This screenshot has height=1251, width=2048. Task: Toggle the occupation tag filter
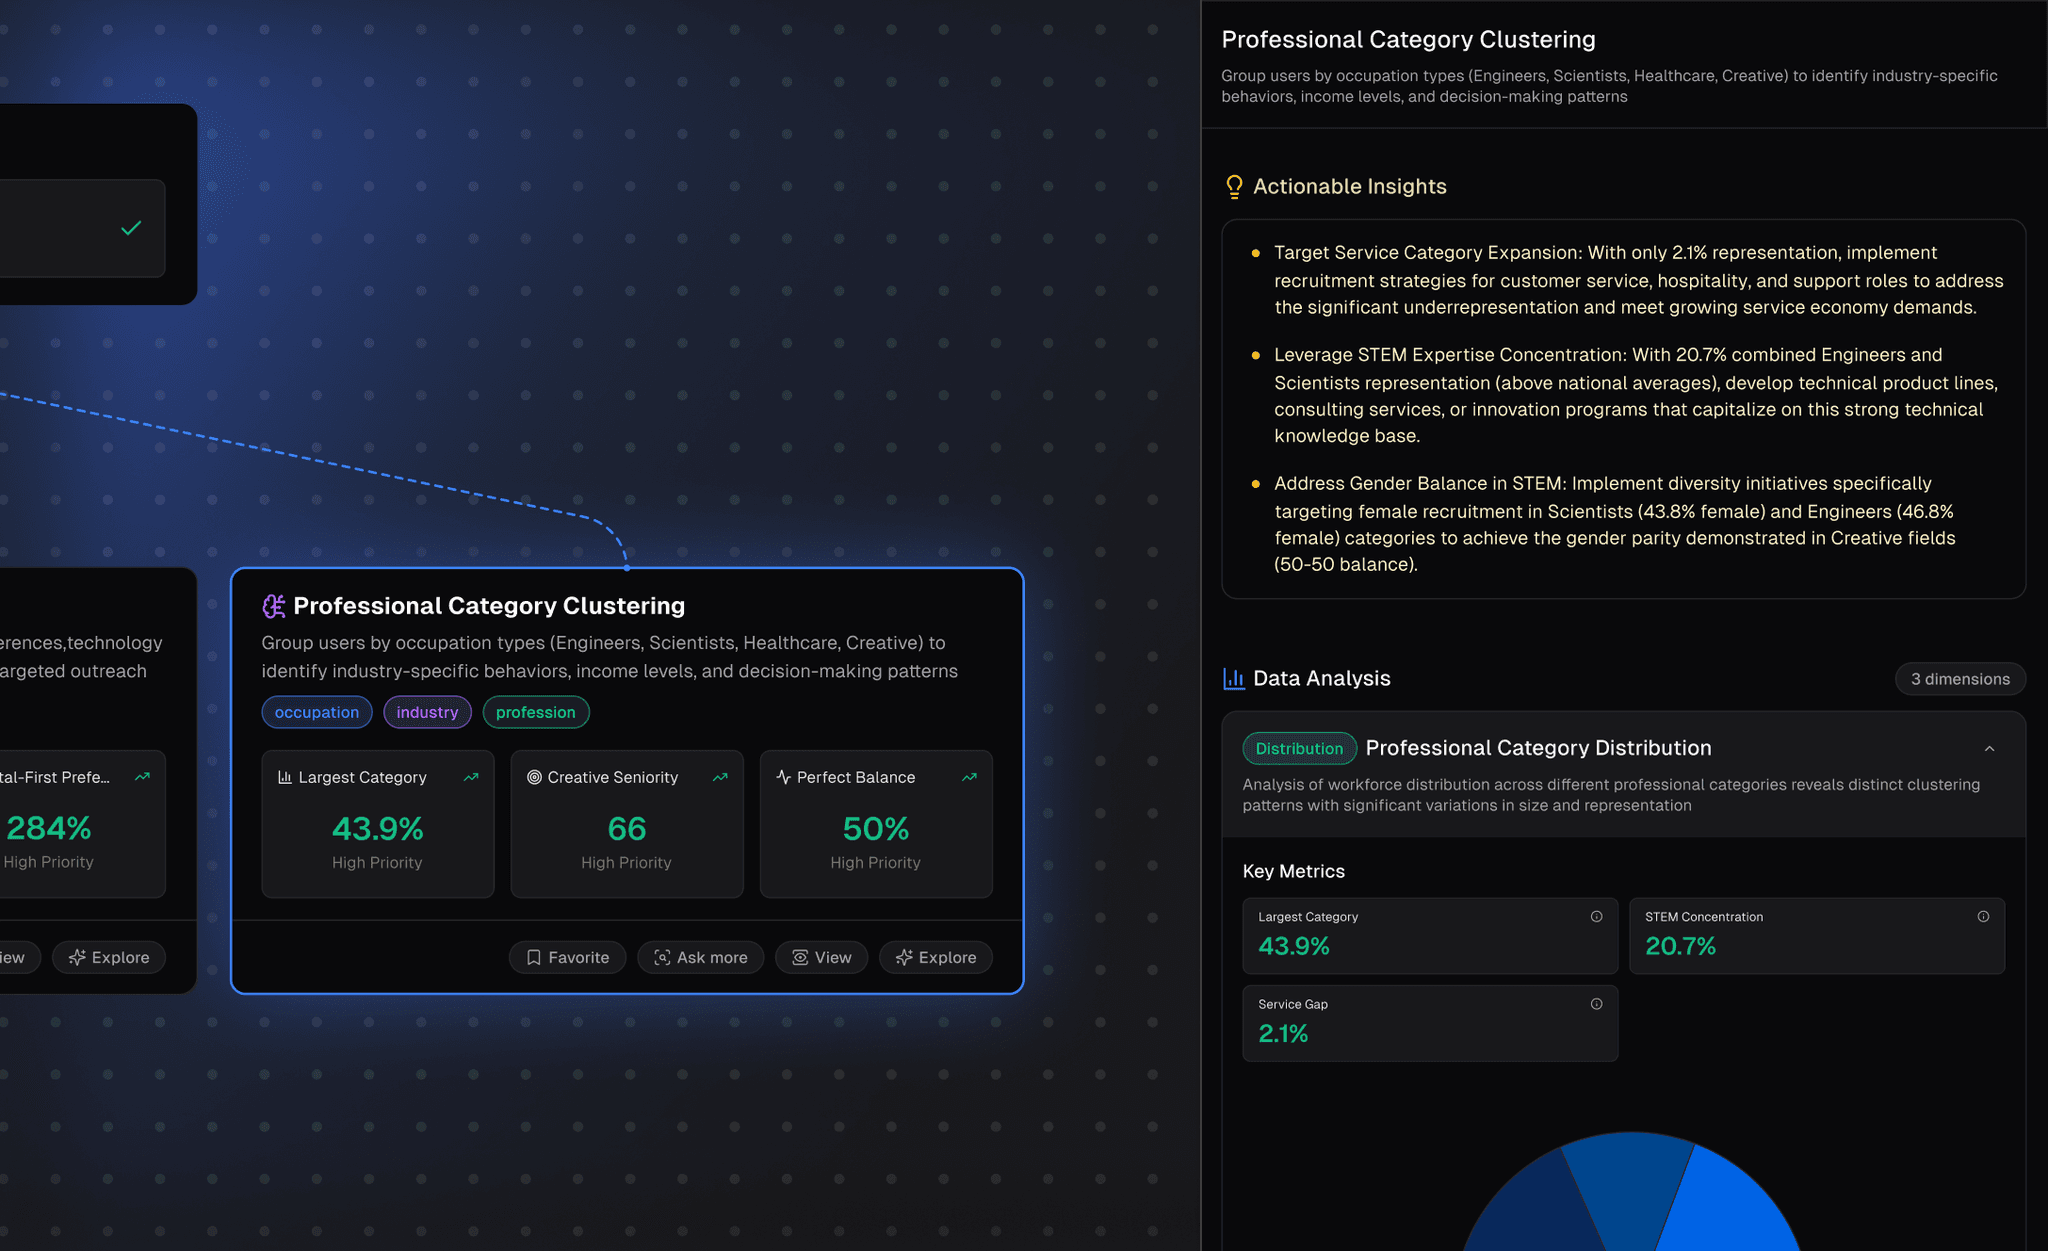[x=316, y=712]
